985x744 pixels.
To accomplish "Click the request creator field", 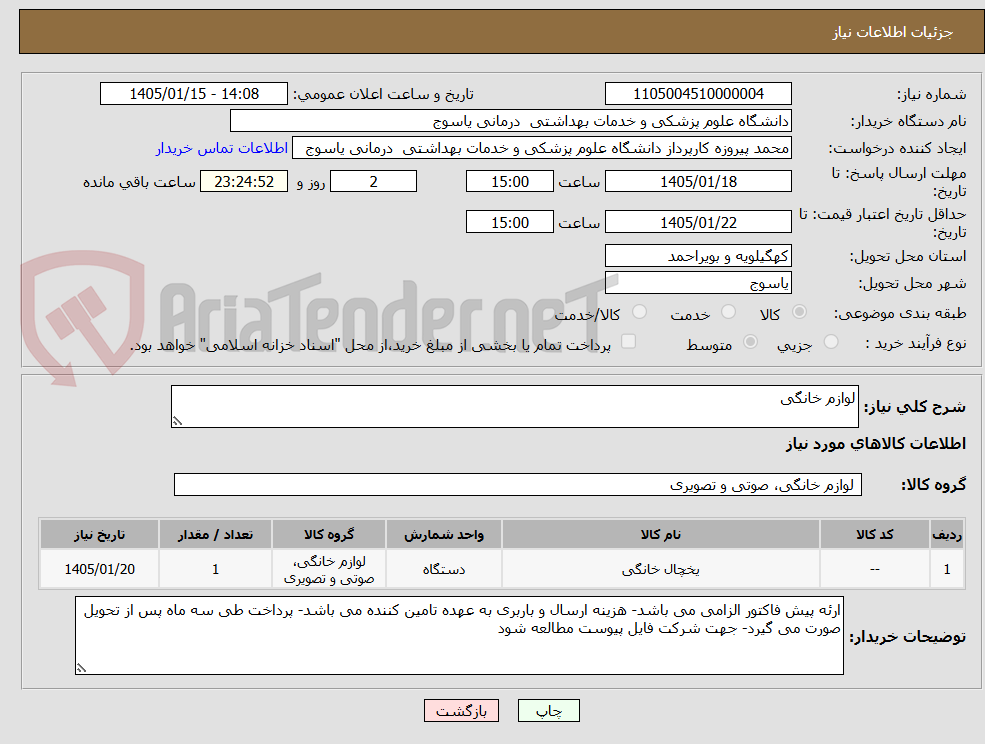I will [x=542, y=148].
